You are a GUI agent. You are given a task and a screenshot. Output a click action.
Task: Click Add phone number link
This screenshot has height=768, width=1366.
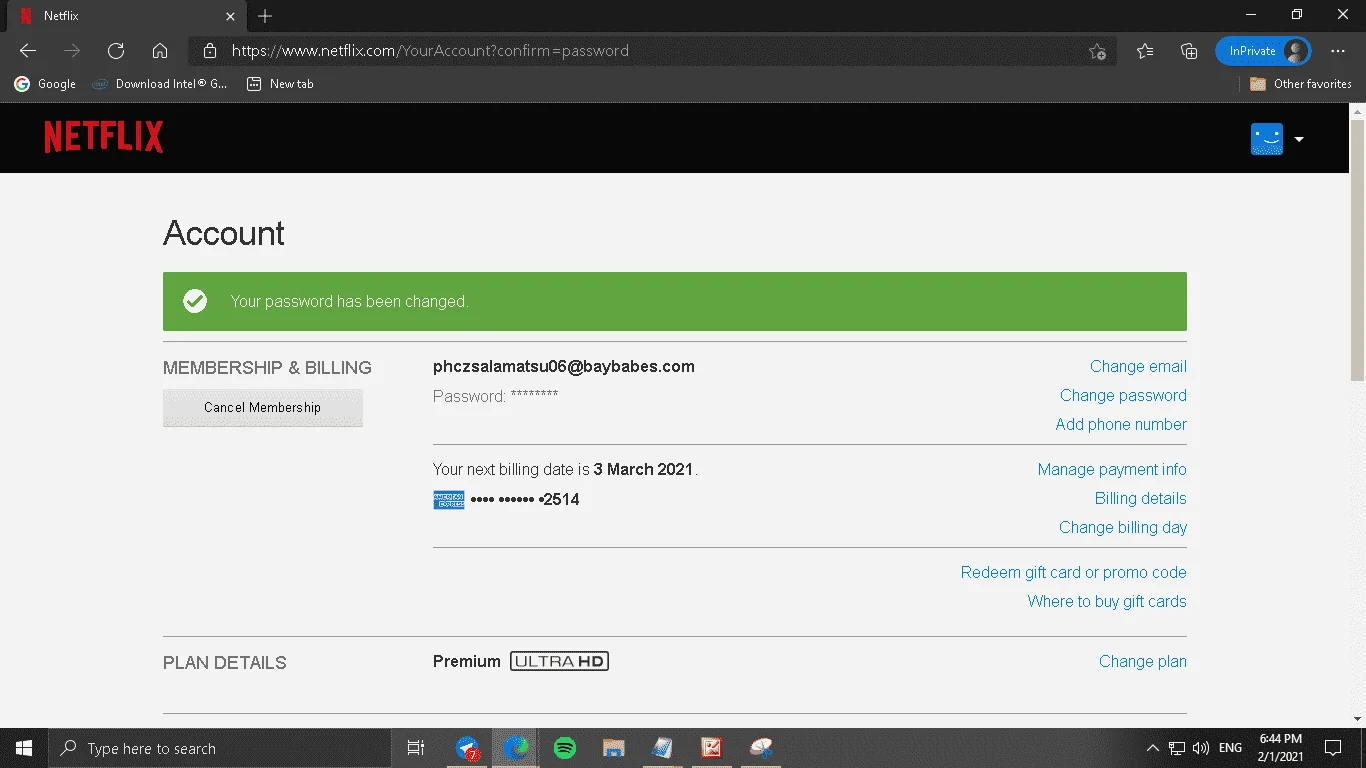point(1121,425)
